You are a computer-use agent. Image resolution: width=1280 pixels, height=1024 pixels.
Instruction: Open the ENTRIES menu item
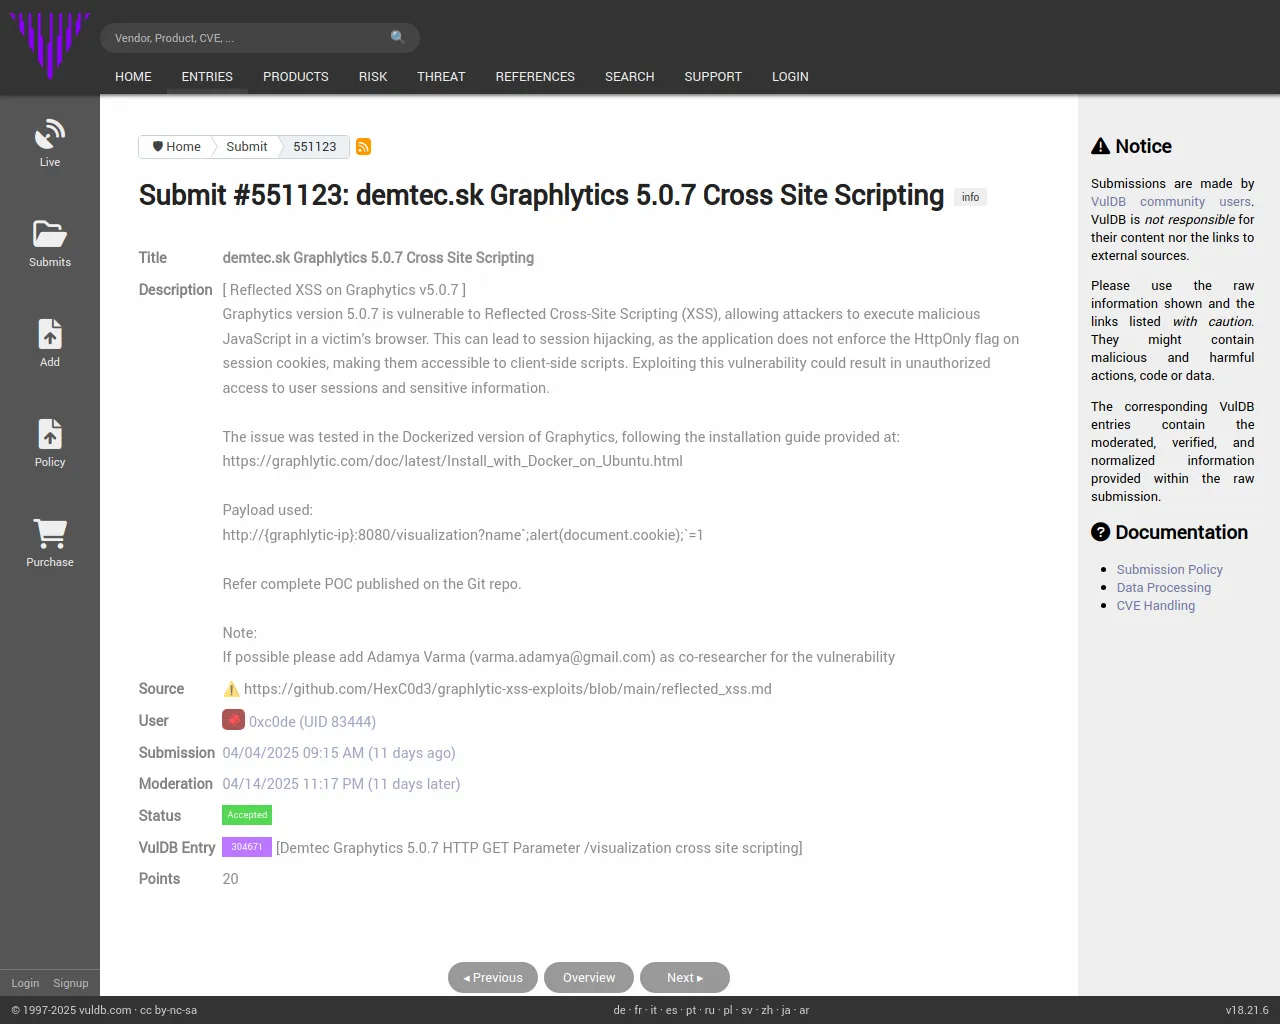point(207,76)
